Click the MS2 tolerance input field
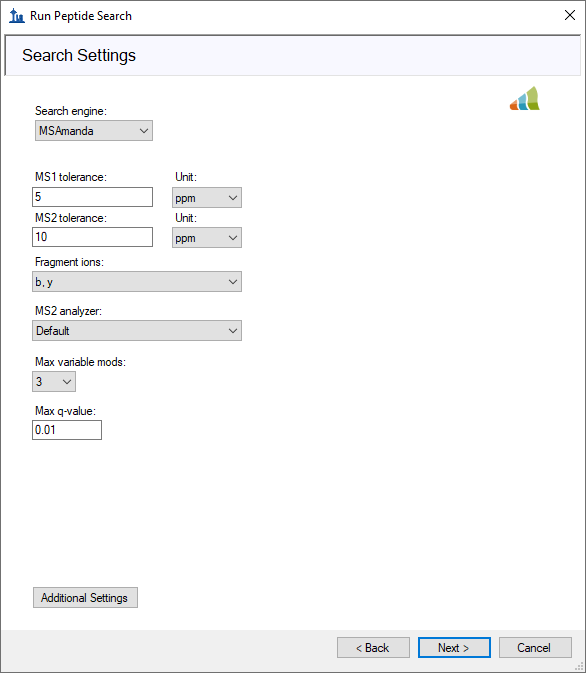586x673 pixels. (92, 237)
